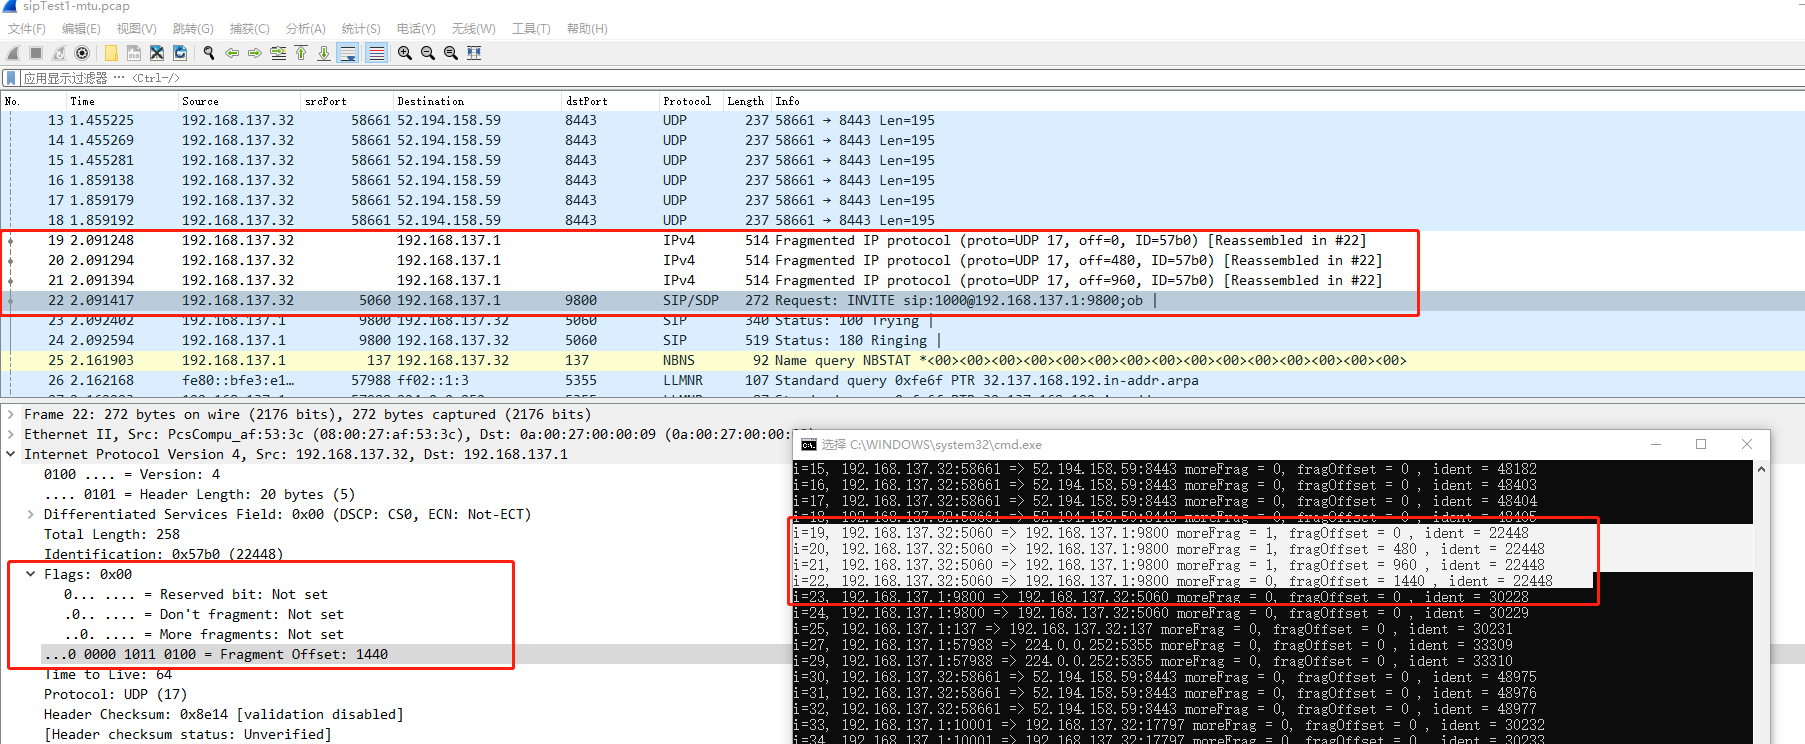Viewport: 1805px width, 744px height.
Task: Zoom in the main window text
Action: point(405,53)
